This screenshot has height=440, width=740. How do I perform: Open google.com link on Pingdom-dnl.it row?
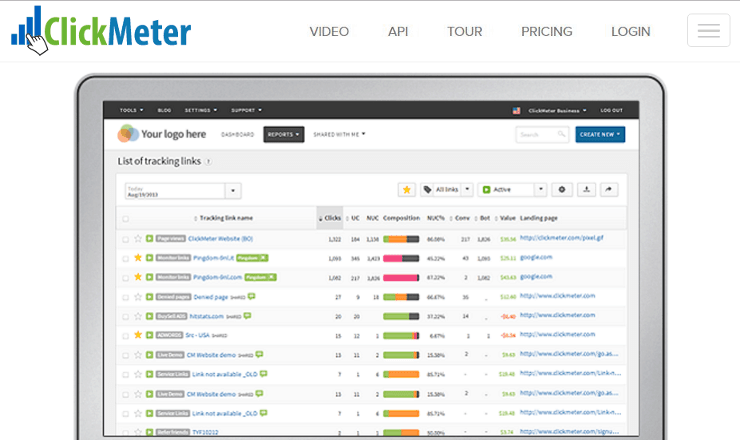click(x=536, y=257)
